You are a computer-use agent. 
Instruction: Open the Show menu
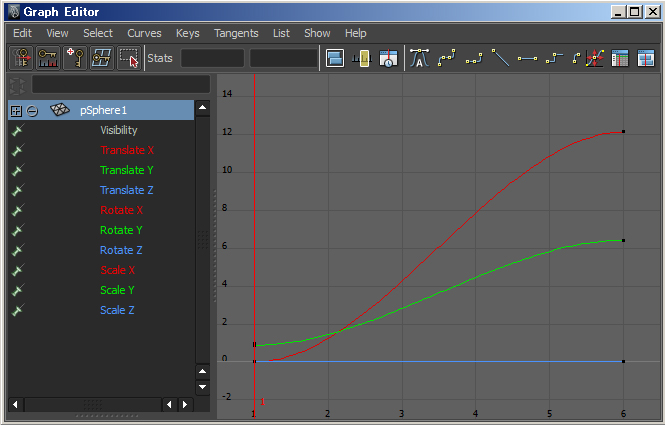[317, 33]
